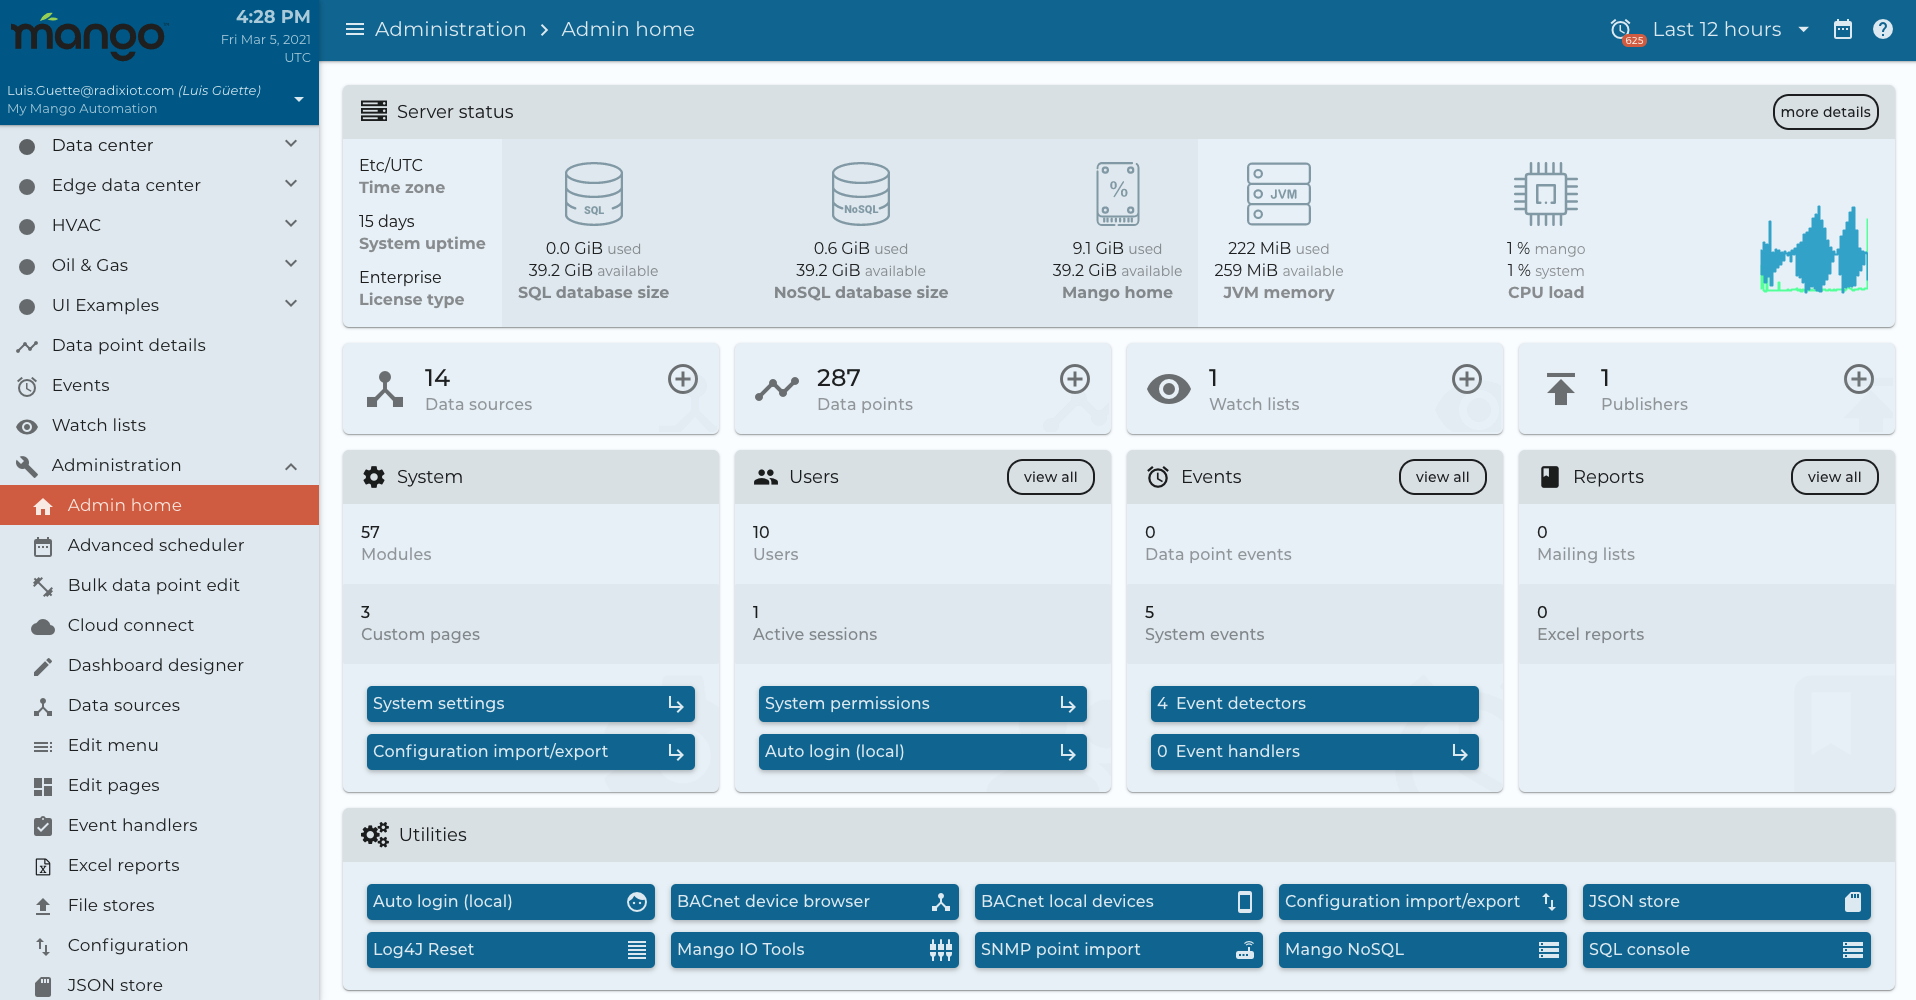This screenshot has height=1000, width=1916.
Task: Open Data point details in sidebar
Action: (160, 345)
